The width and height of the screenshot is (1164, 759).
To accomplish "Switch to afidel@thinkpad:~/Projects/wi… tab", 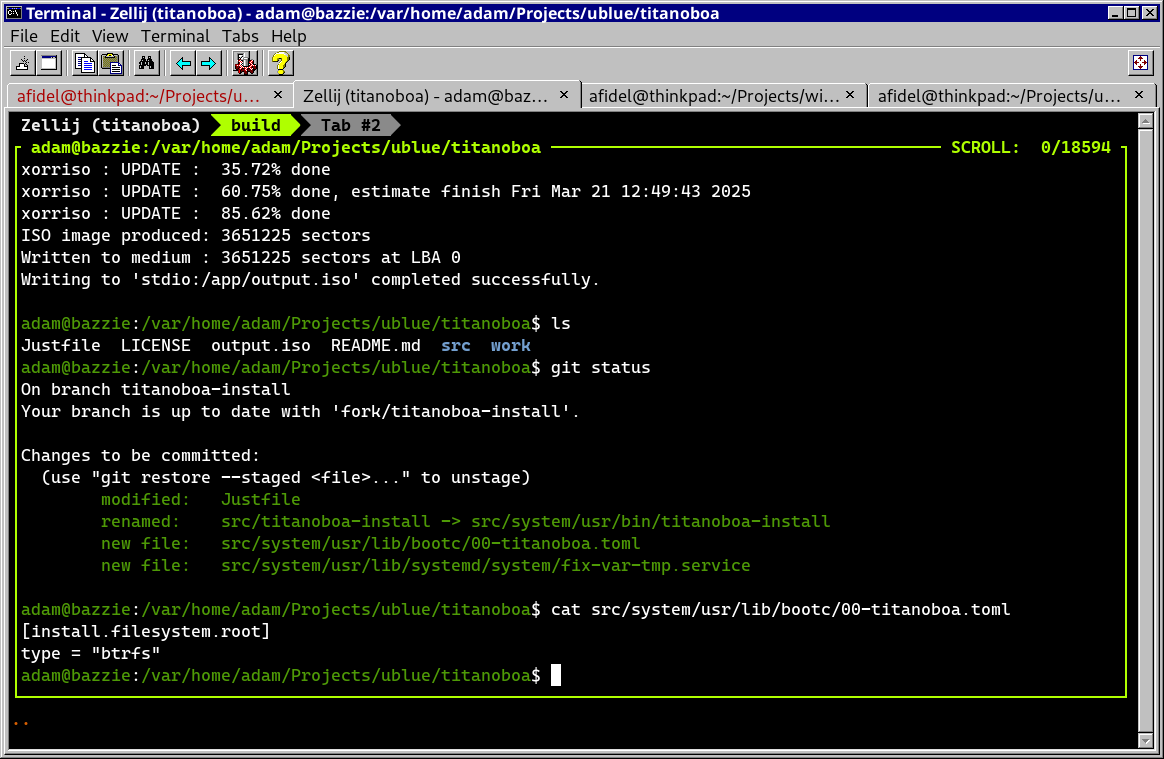I will coord(713,96).
